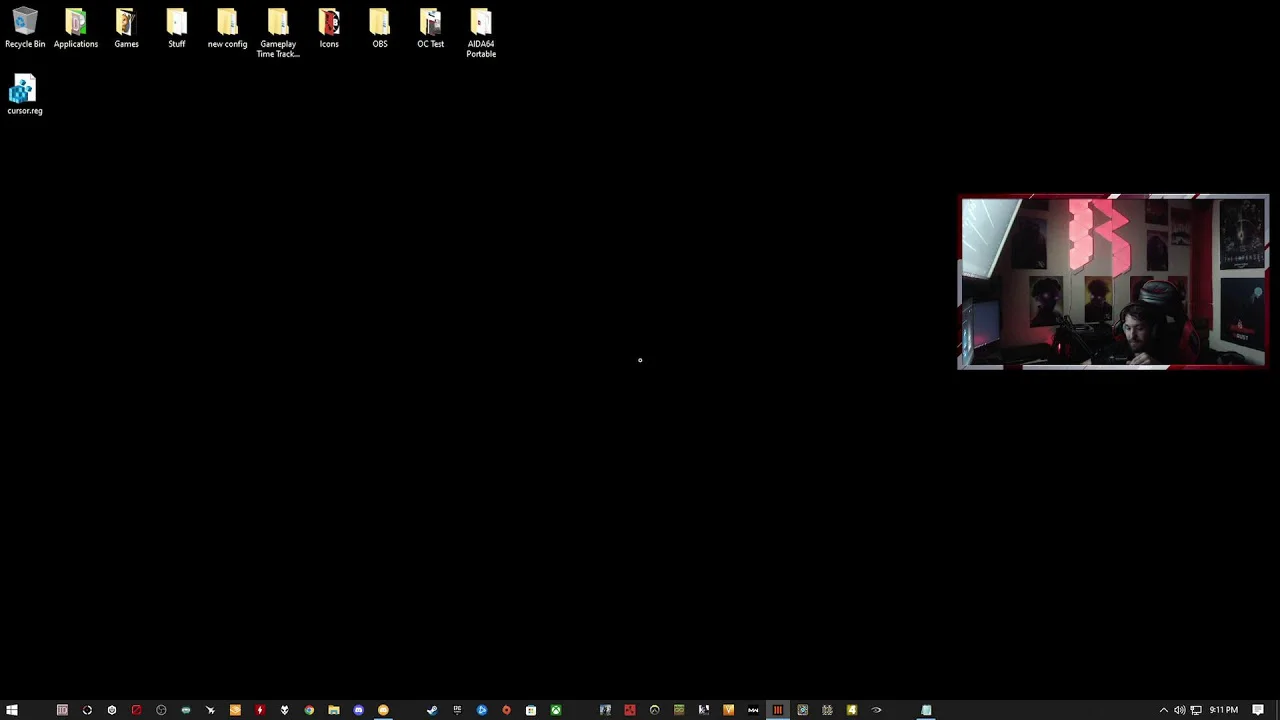Select the Applications folder
Viewport: 1280px width, 720px height.
point(76,28)
